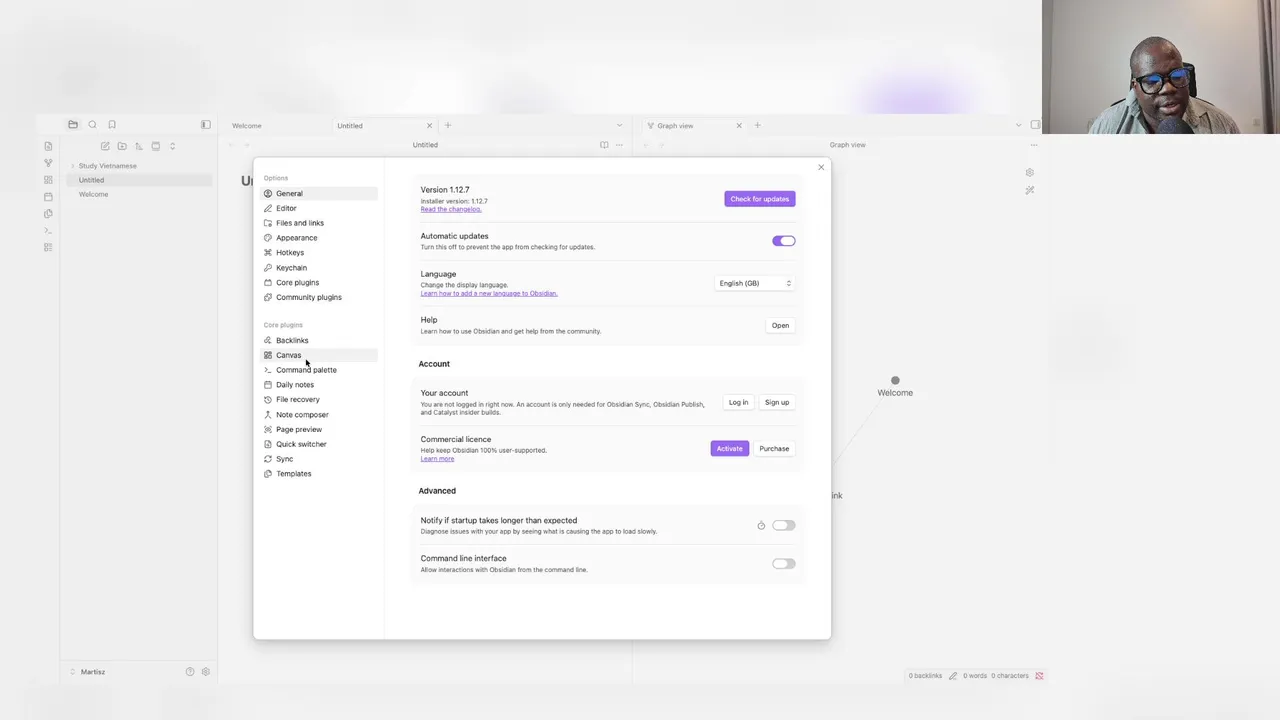Open Backlinks plugin settings
The height and width of the screenshot is (720, 1280).
pos(319,340)
